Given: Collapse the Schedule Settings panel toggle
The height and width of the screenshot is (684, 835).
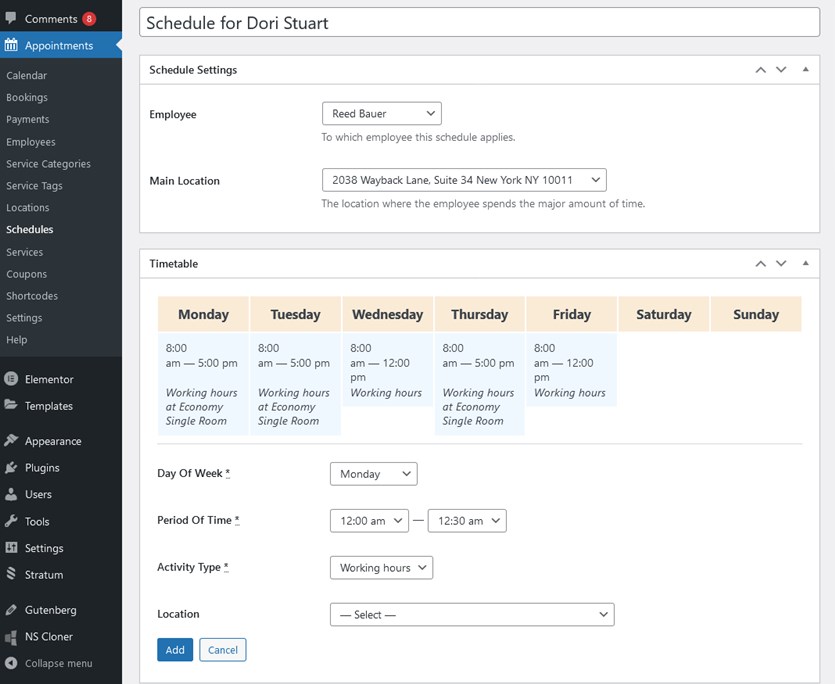Looking at the screenshot, I should coord(805,69).
